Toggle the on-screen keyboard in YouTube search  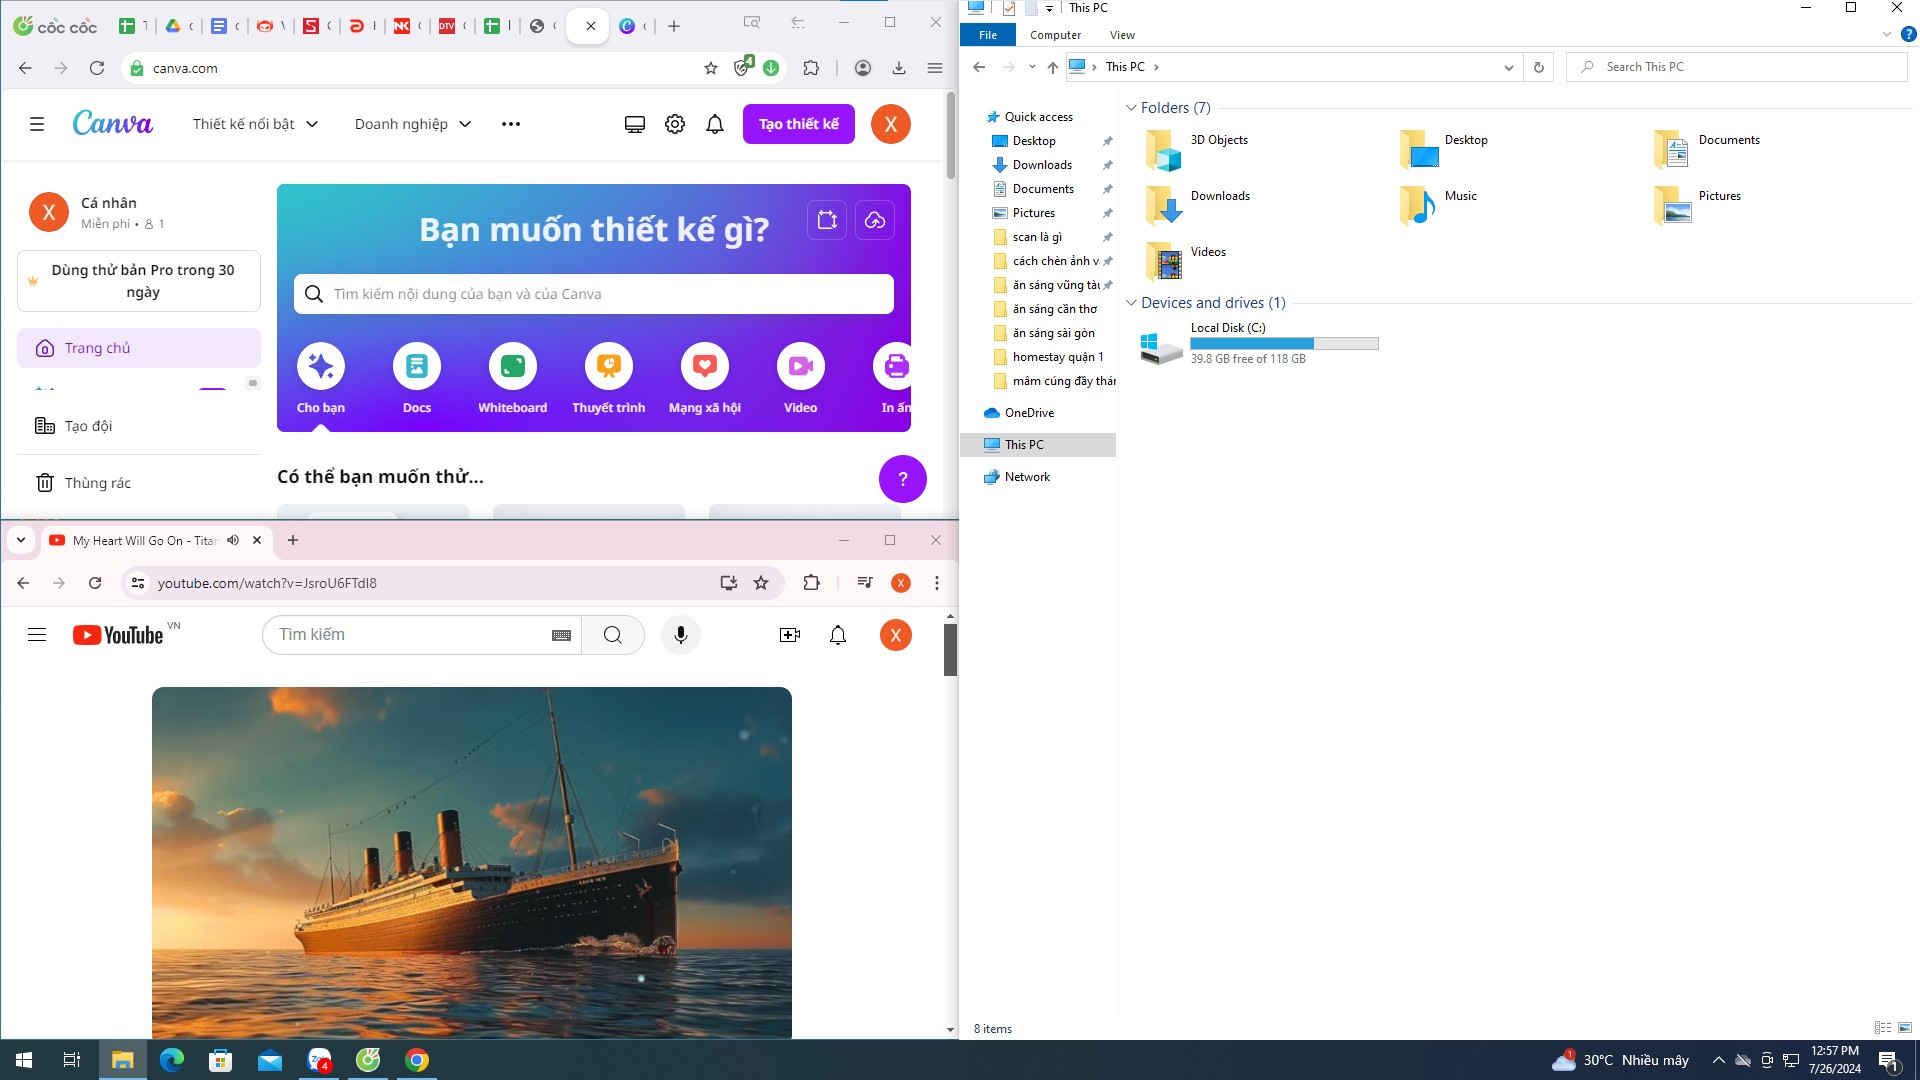562,635
